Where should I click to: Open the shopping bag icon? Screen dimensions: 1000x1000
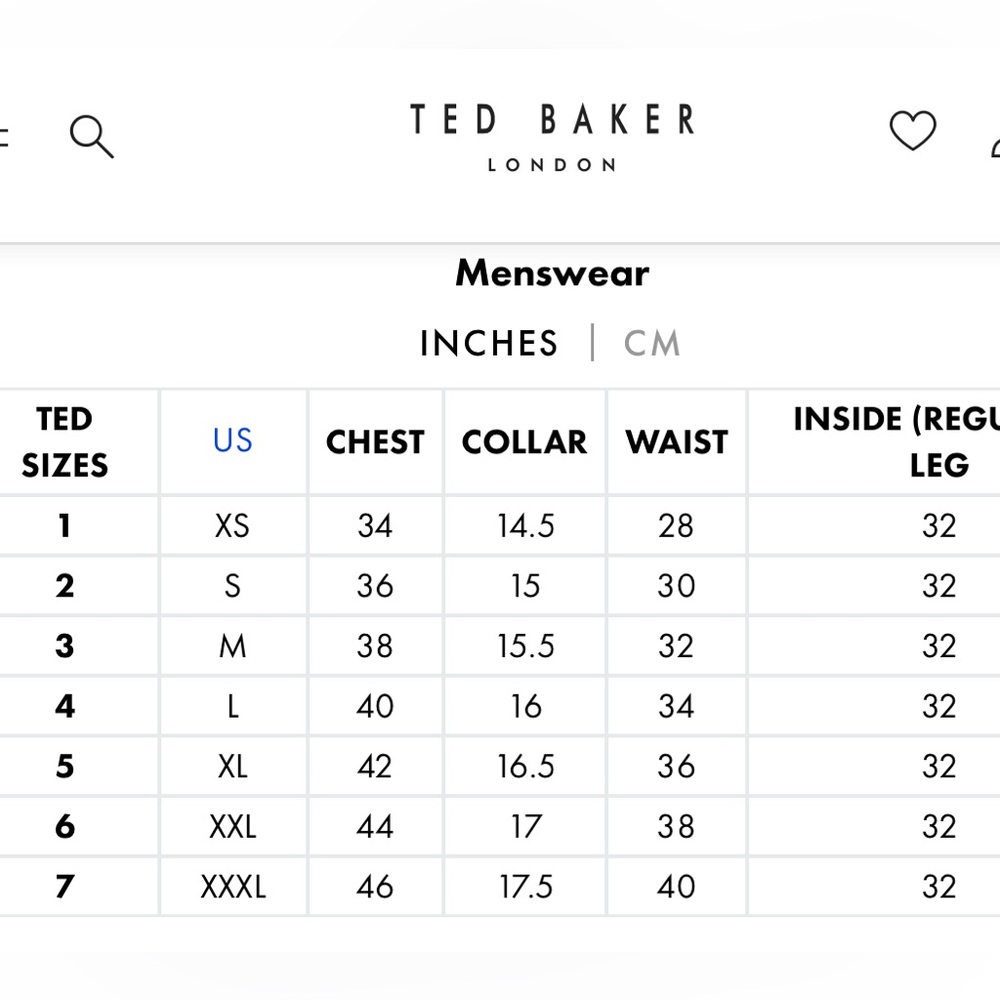(x=994, y=145)
